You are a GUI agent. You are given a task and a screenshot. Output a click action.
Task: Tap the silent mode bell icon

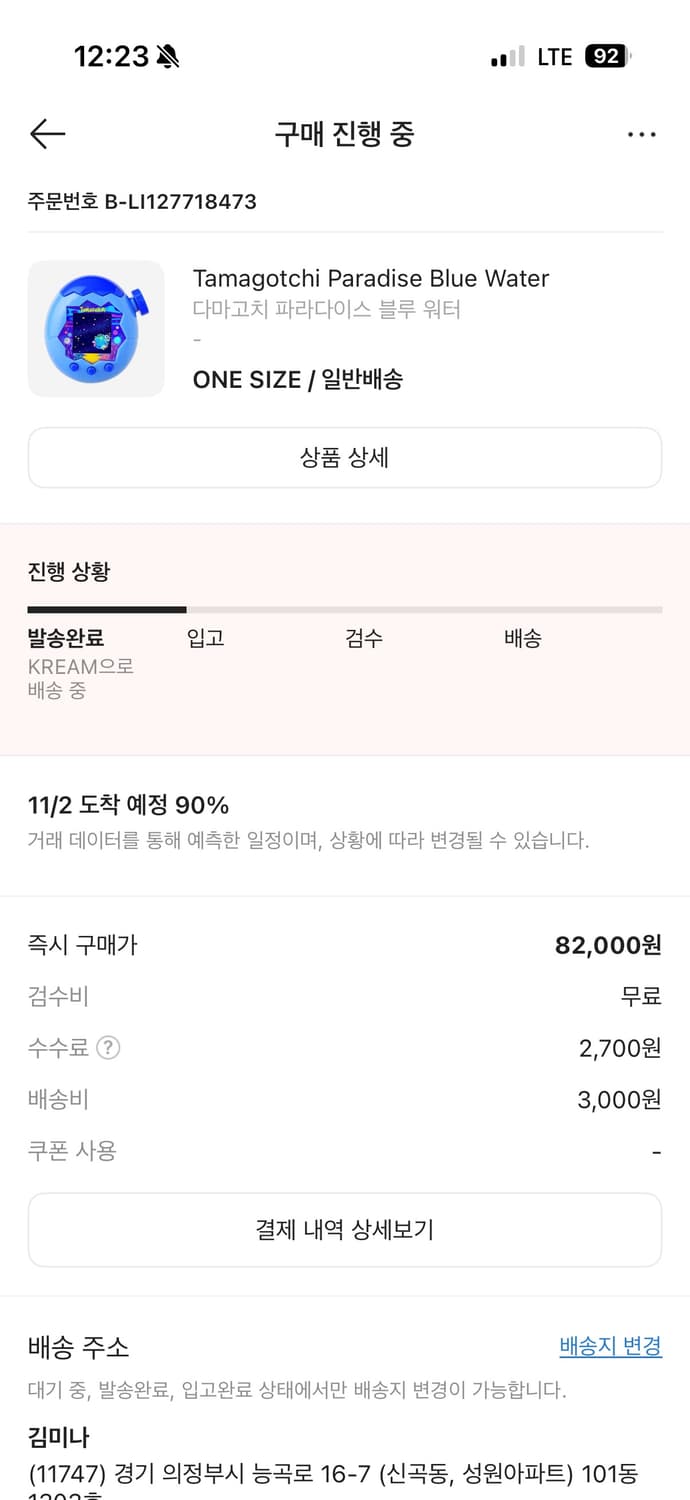tap(168, 57)
